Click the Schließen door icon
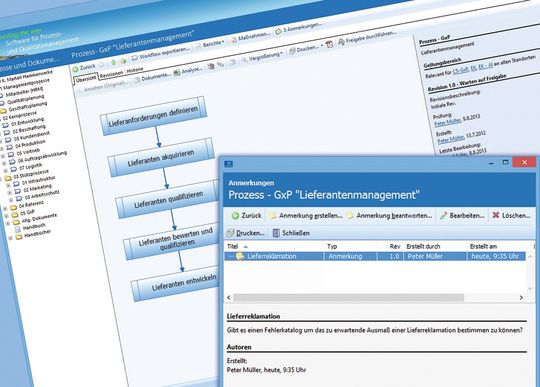Viewport: 540px width, 387px height. pos(276,233)
